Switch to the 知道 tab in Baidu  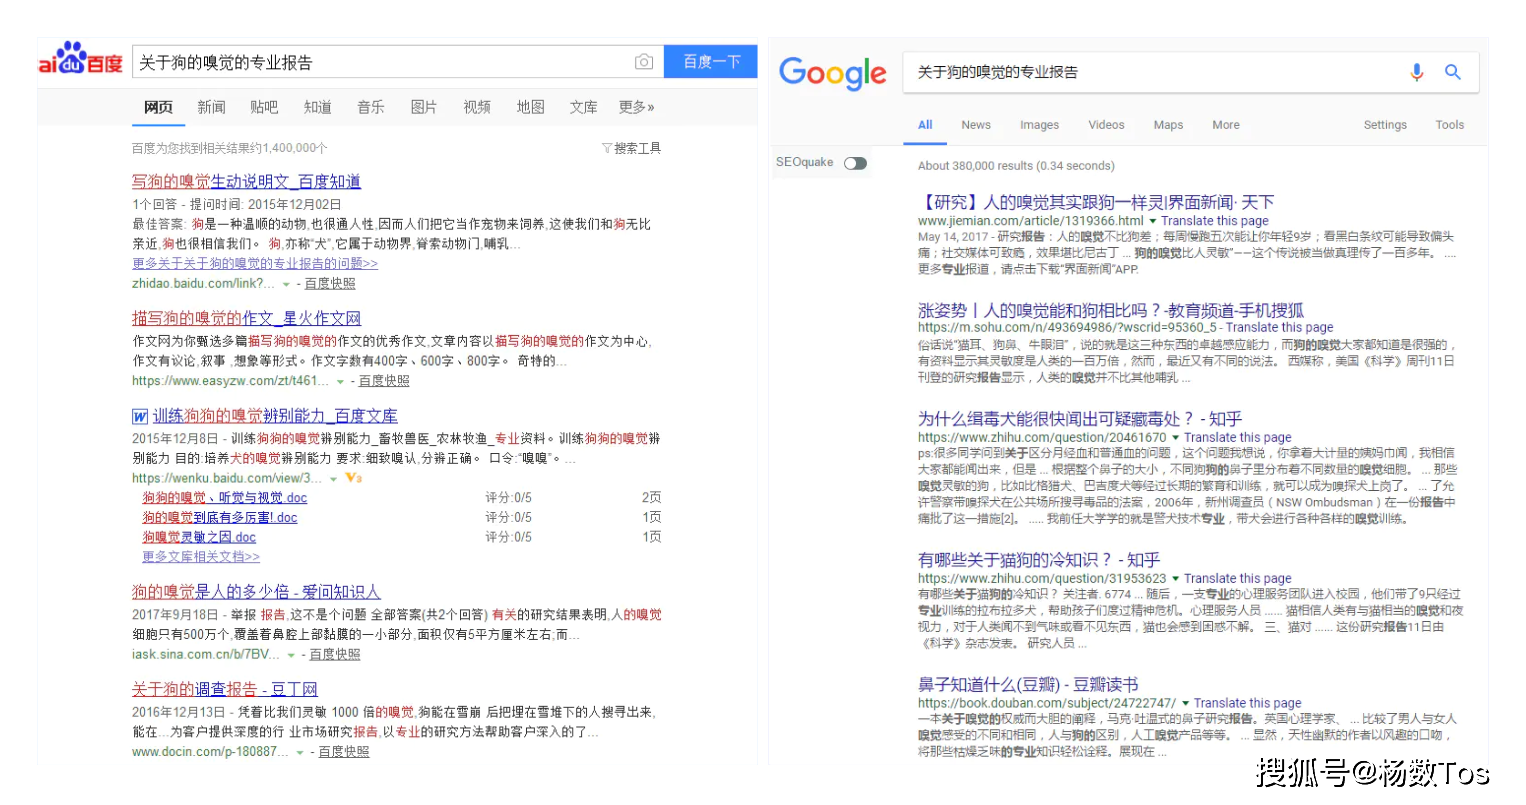tap(318, 107)
